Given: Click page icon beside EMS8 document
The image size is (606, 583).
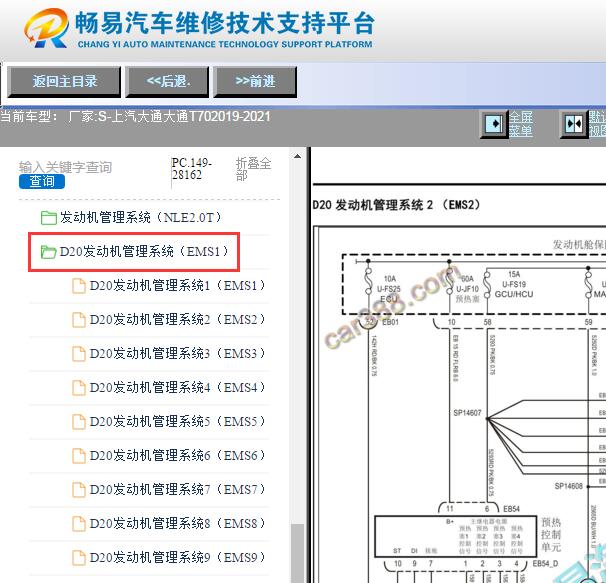Looking at the screenshot, I should click(79, 524).
